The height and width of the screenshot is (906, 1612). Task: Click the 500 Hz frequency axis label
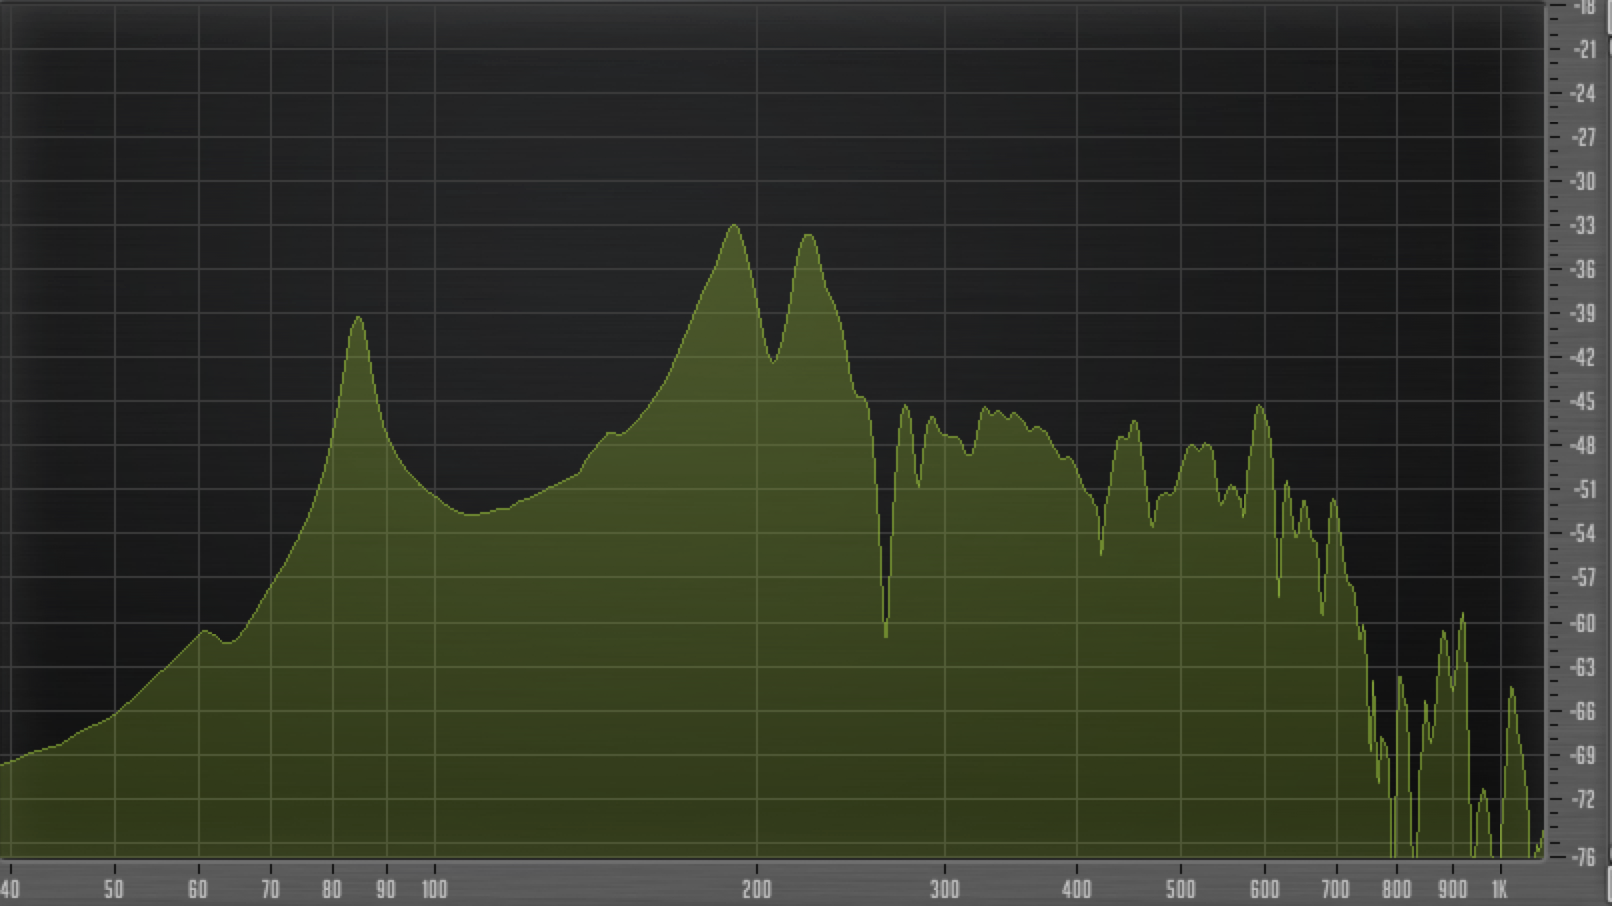coord(1181,889)
